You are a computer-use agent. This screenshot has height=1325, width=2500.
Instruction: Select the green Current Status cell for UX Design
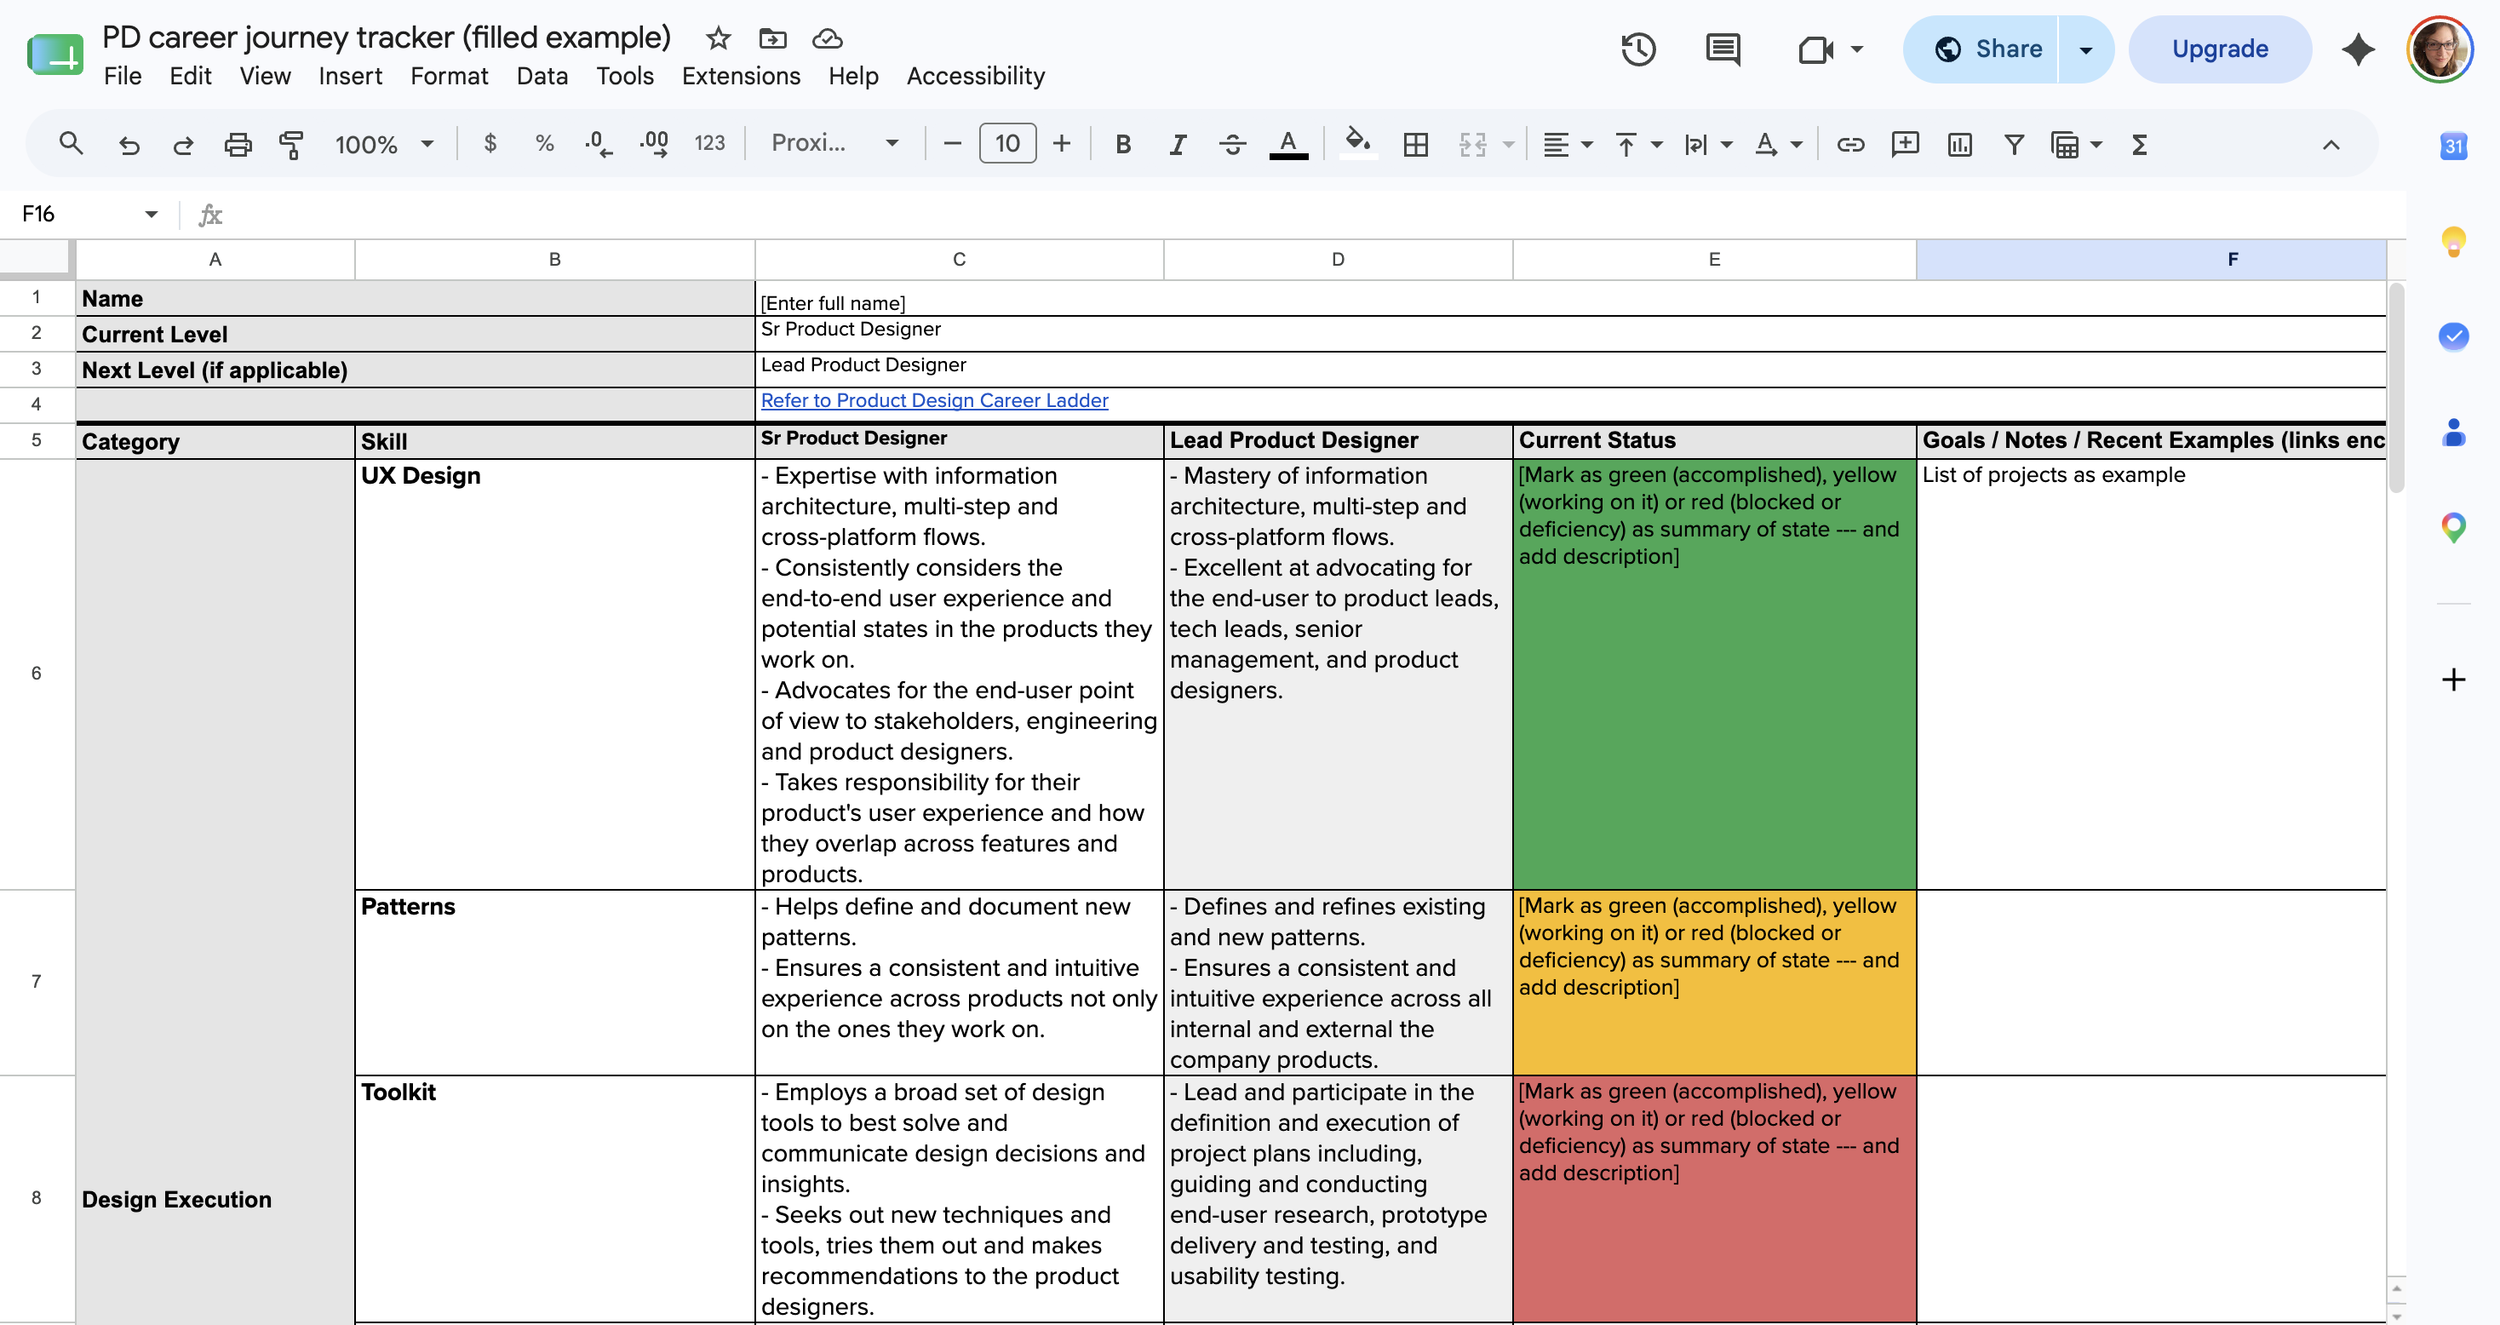coord(1714,674)
